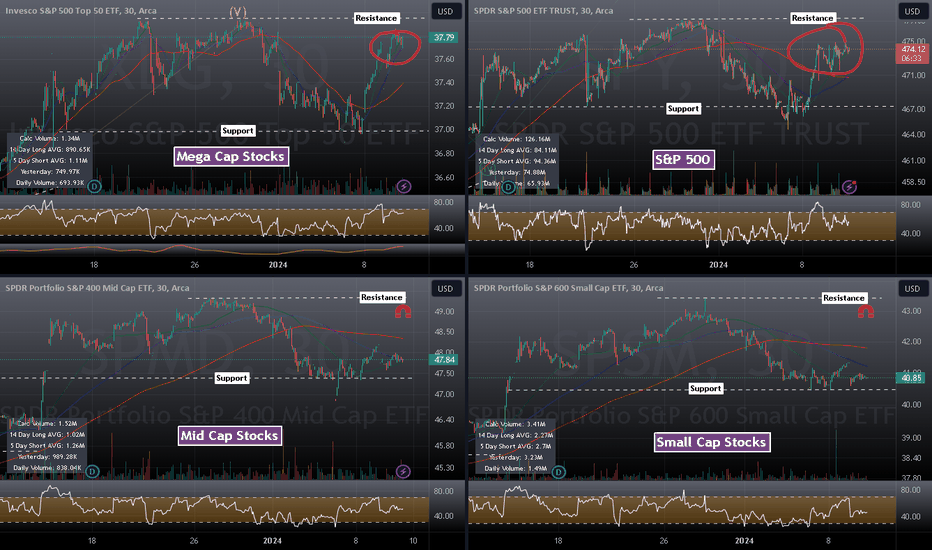Select the Mid Cap Stocks text label
Screen dimensions: 932x550
pyautogui.click(x=229, y=436)
